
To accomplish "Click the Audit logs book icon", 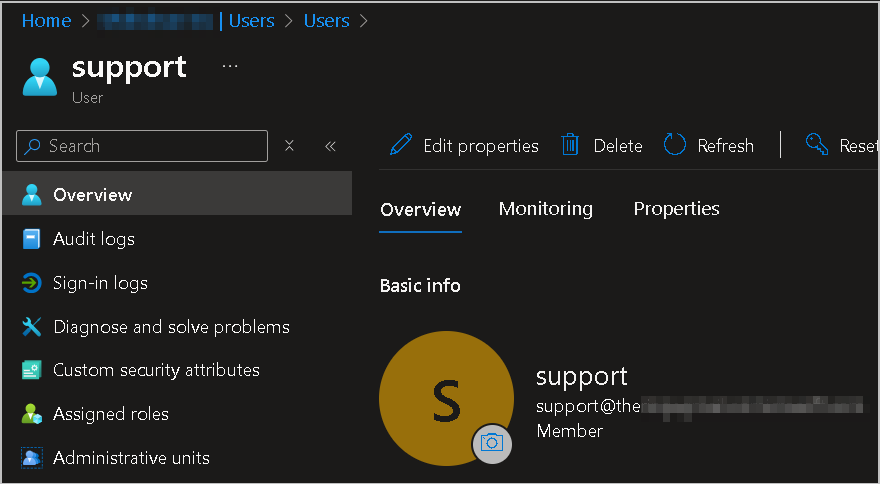I will (x=31, y=239).
